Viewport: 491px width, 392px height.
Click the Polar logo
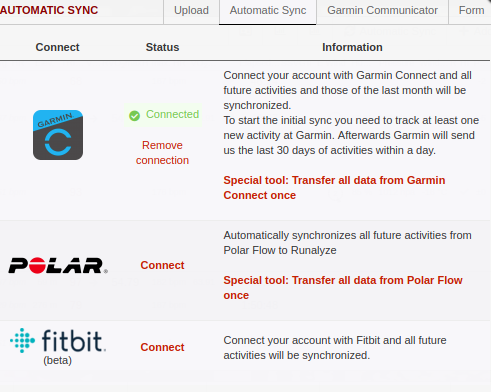[x=58, y=266]
